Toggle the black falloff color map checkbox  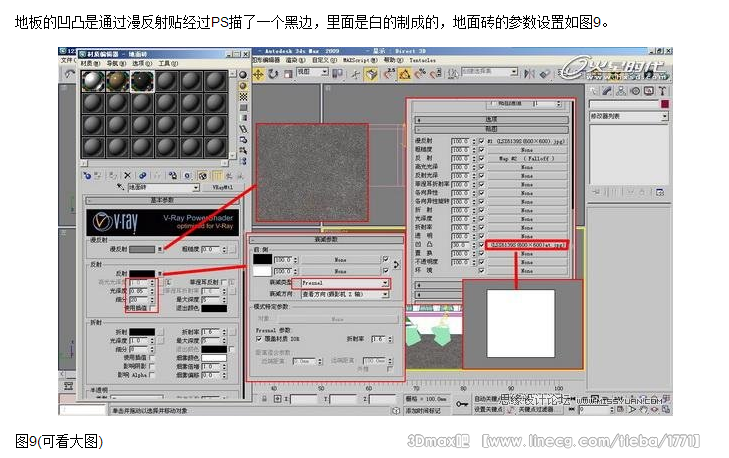click(x=385, y=259)
